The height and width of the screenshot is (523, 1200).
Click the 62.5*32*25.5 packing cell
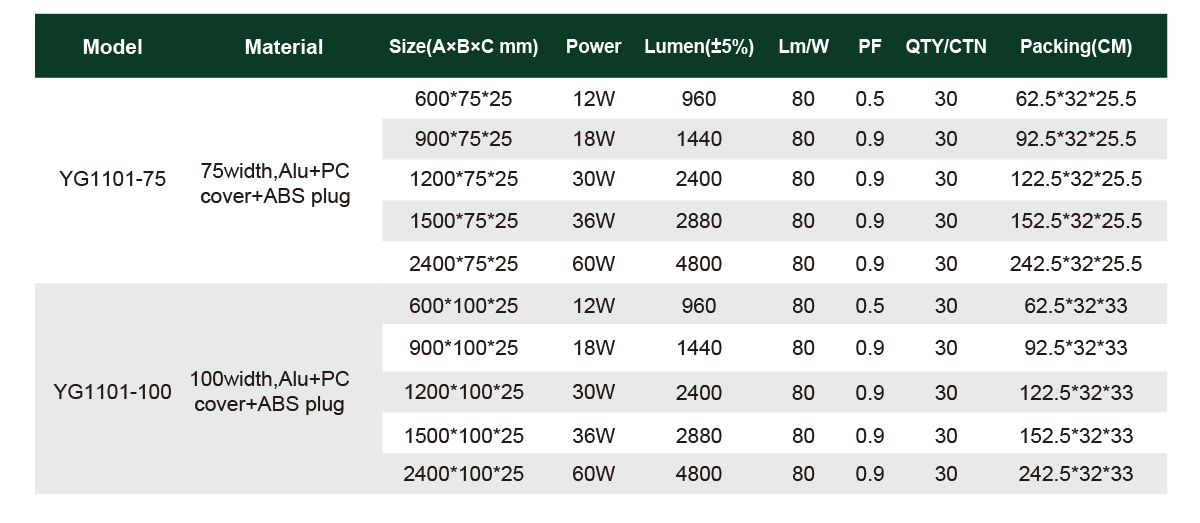coord(1076,99)
